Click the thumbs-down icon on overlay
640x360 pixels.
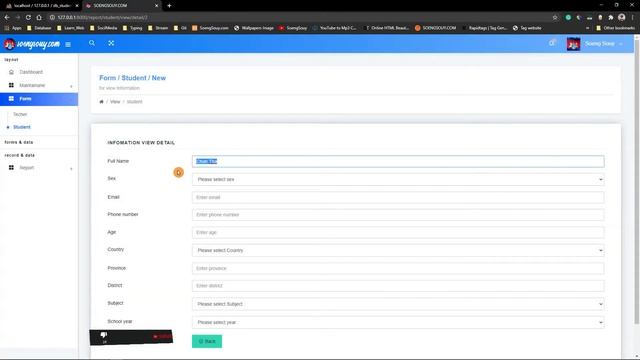104,335
